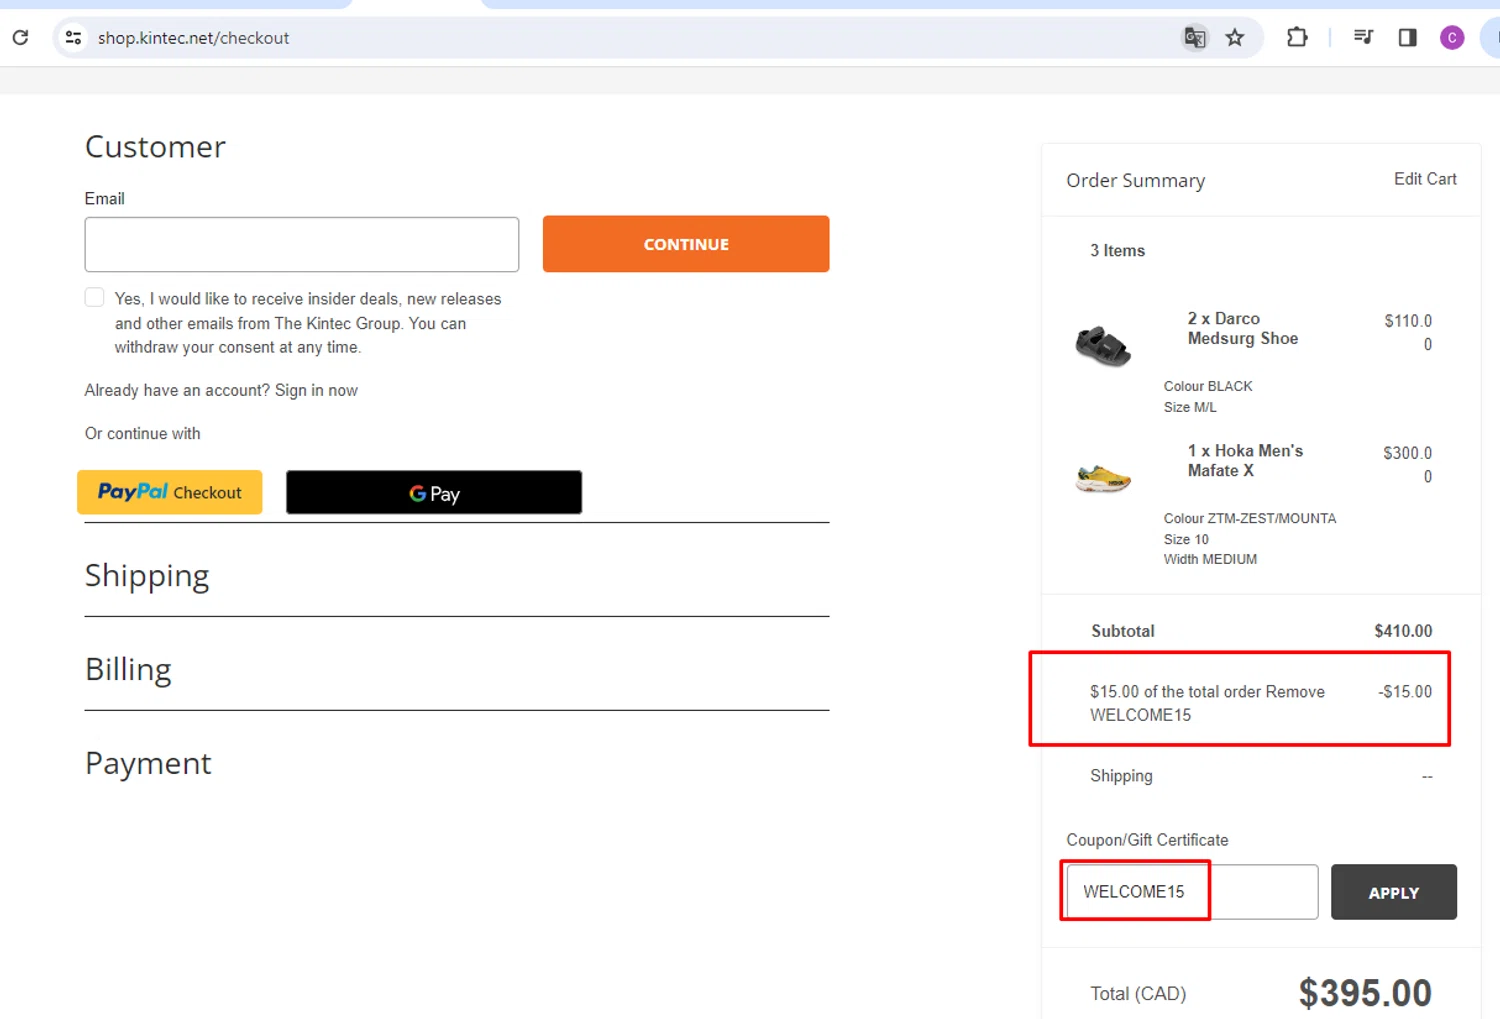Reload the page with the refresh icon

click(x=20, y=38)
